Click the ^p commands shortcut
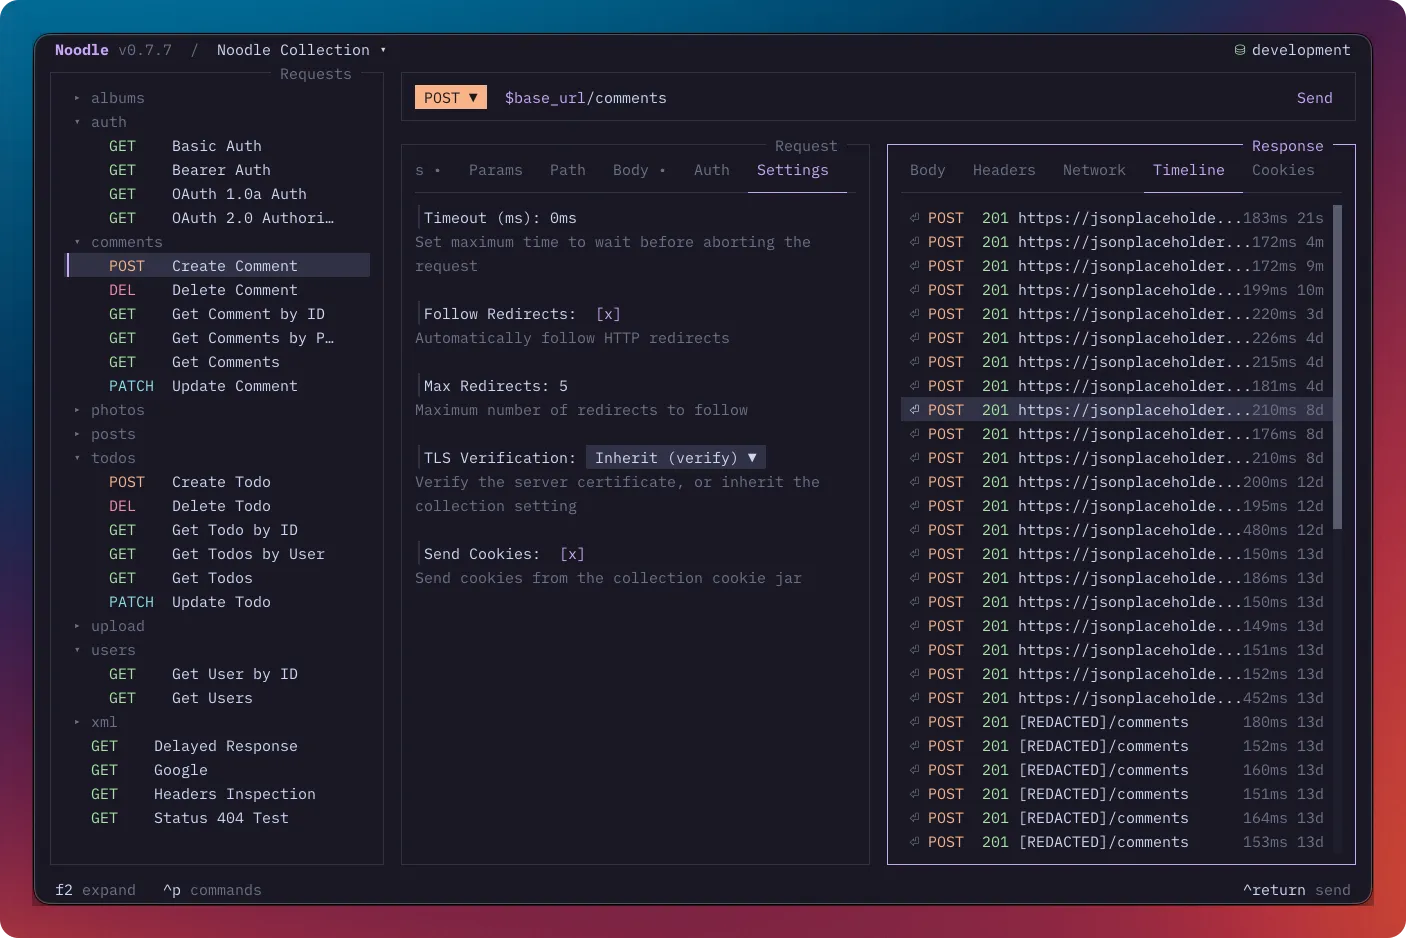 (x=212, y=890)
